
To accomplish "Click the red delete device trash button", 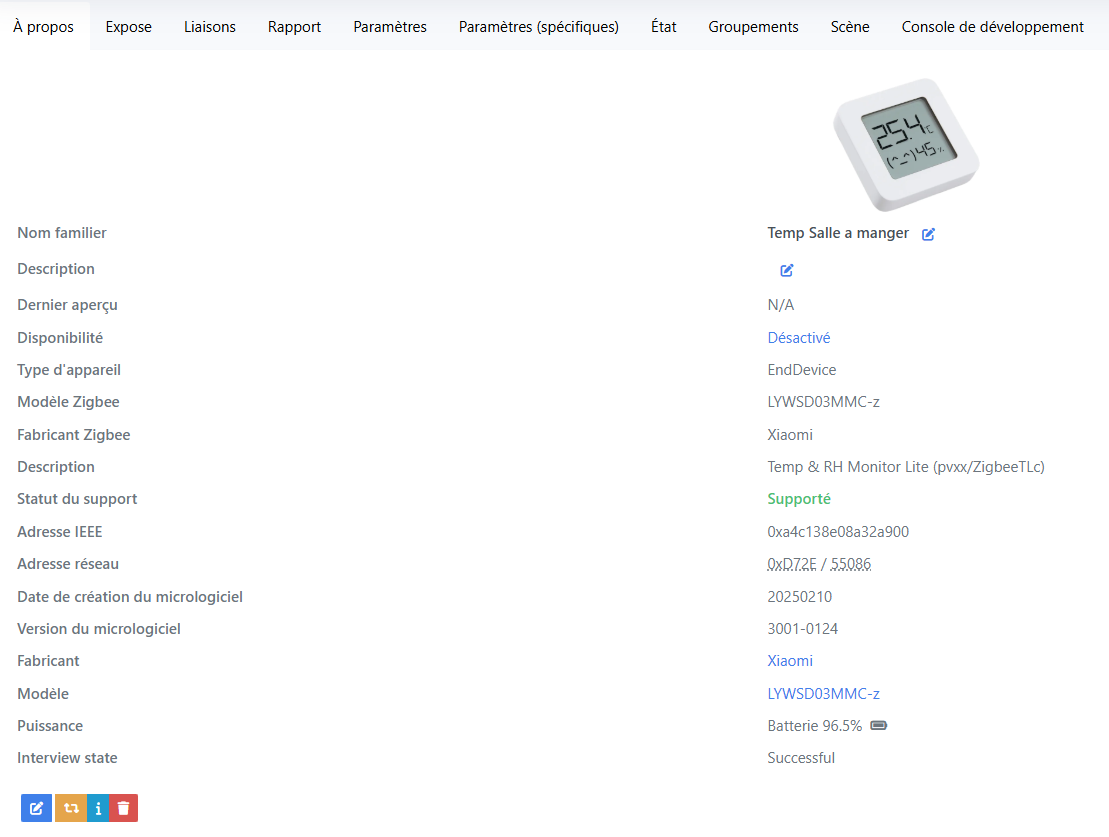I will [123, 808].
